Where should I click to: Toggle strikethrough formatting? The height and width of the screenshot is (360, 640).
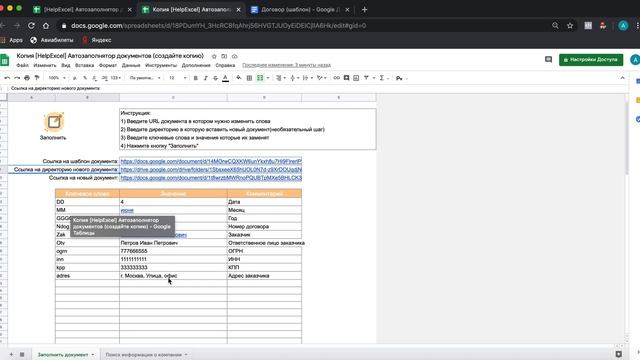216,78
